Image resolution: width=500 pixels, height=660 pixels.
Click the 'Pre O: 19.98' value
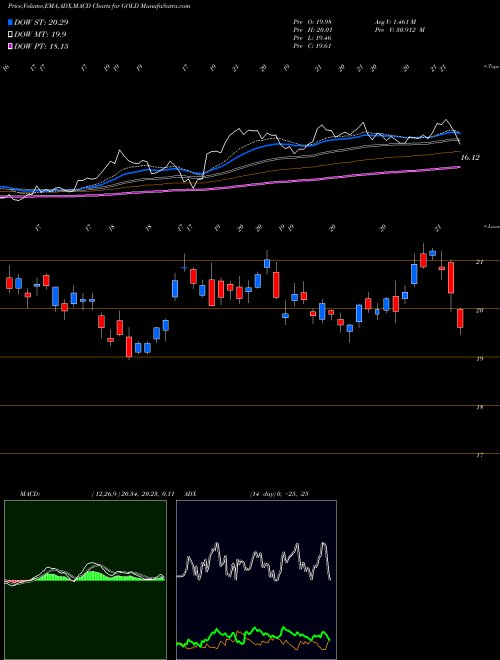[x=311, y=21]
